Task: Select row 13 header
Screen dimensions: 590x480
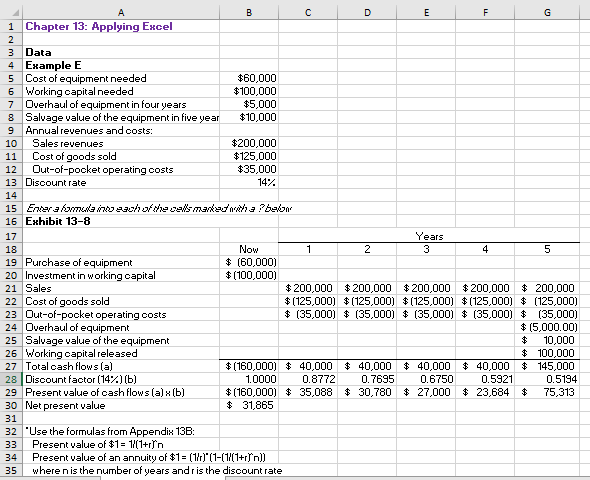Action: click(11, 182)
